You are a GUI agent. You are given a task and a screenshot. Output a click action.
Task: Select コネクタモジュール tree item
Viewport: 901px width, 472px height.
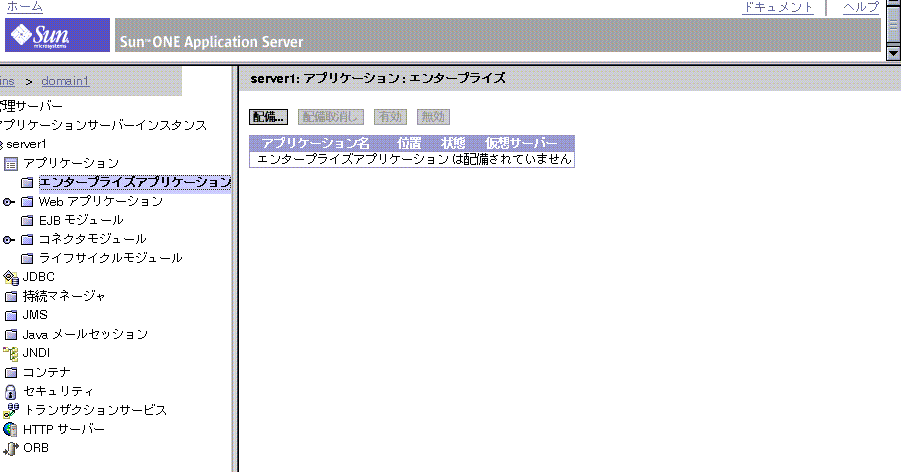pyautogui.click(x=93, y=239)
